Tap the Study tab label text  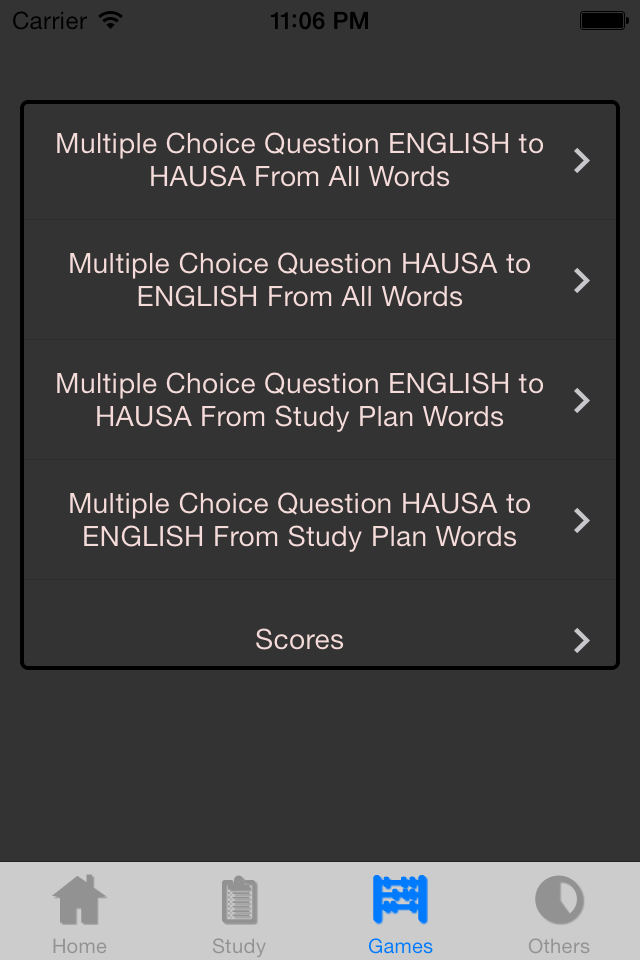click(239, 946)
